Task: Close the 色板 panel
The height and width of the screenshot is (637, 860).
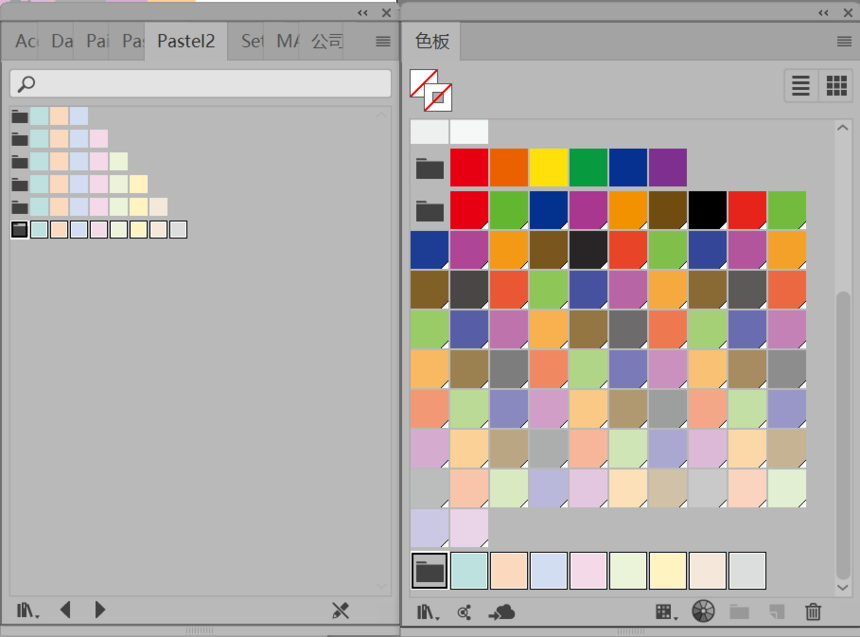Action: (848, 13)
